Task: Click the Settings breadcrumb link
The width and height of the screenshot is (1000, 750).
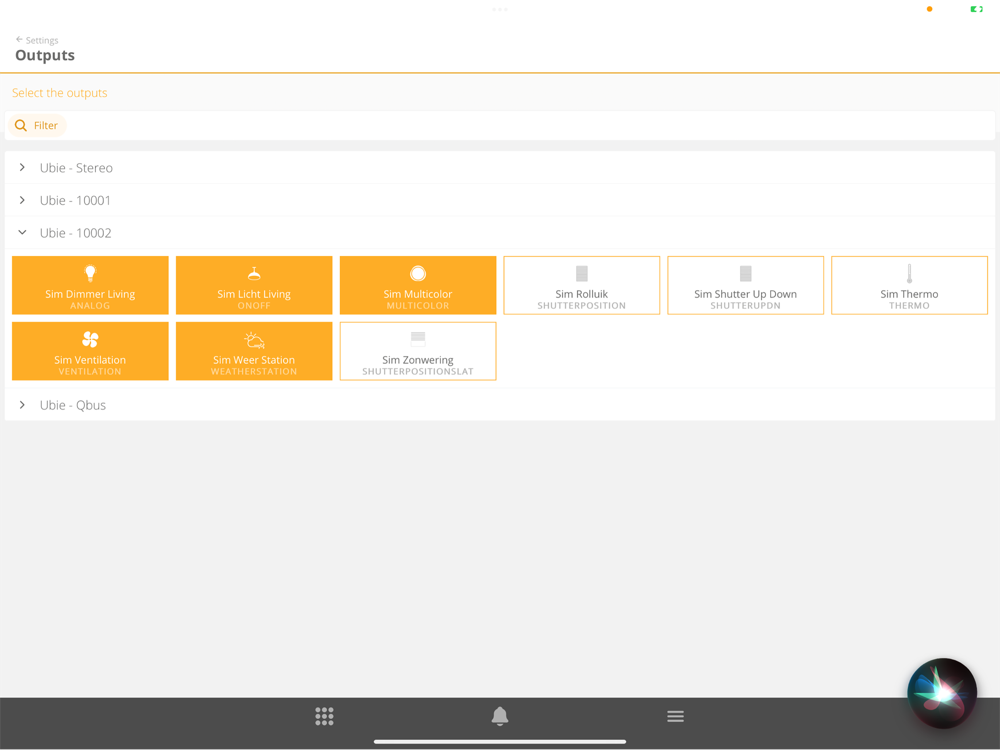Action: pos(42,40)
